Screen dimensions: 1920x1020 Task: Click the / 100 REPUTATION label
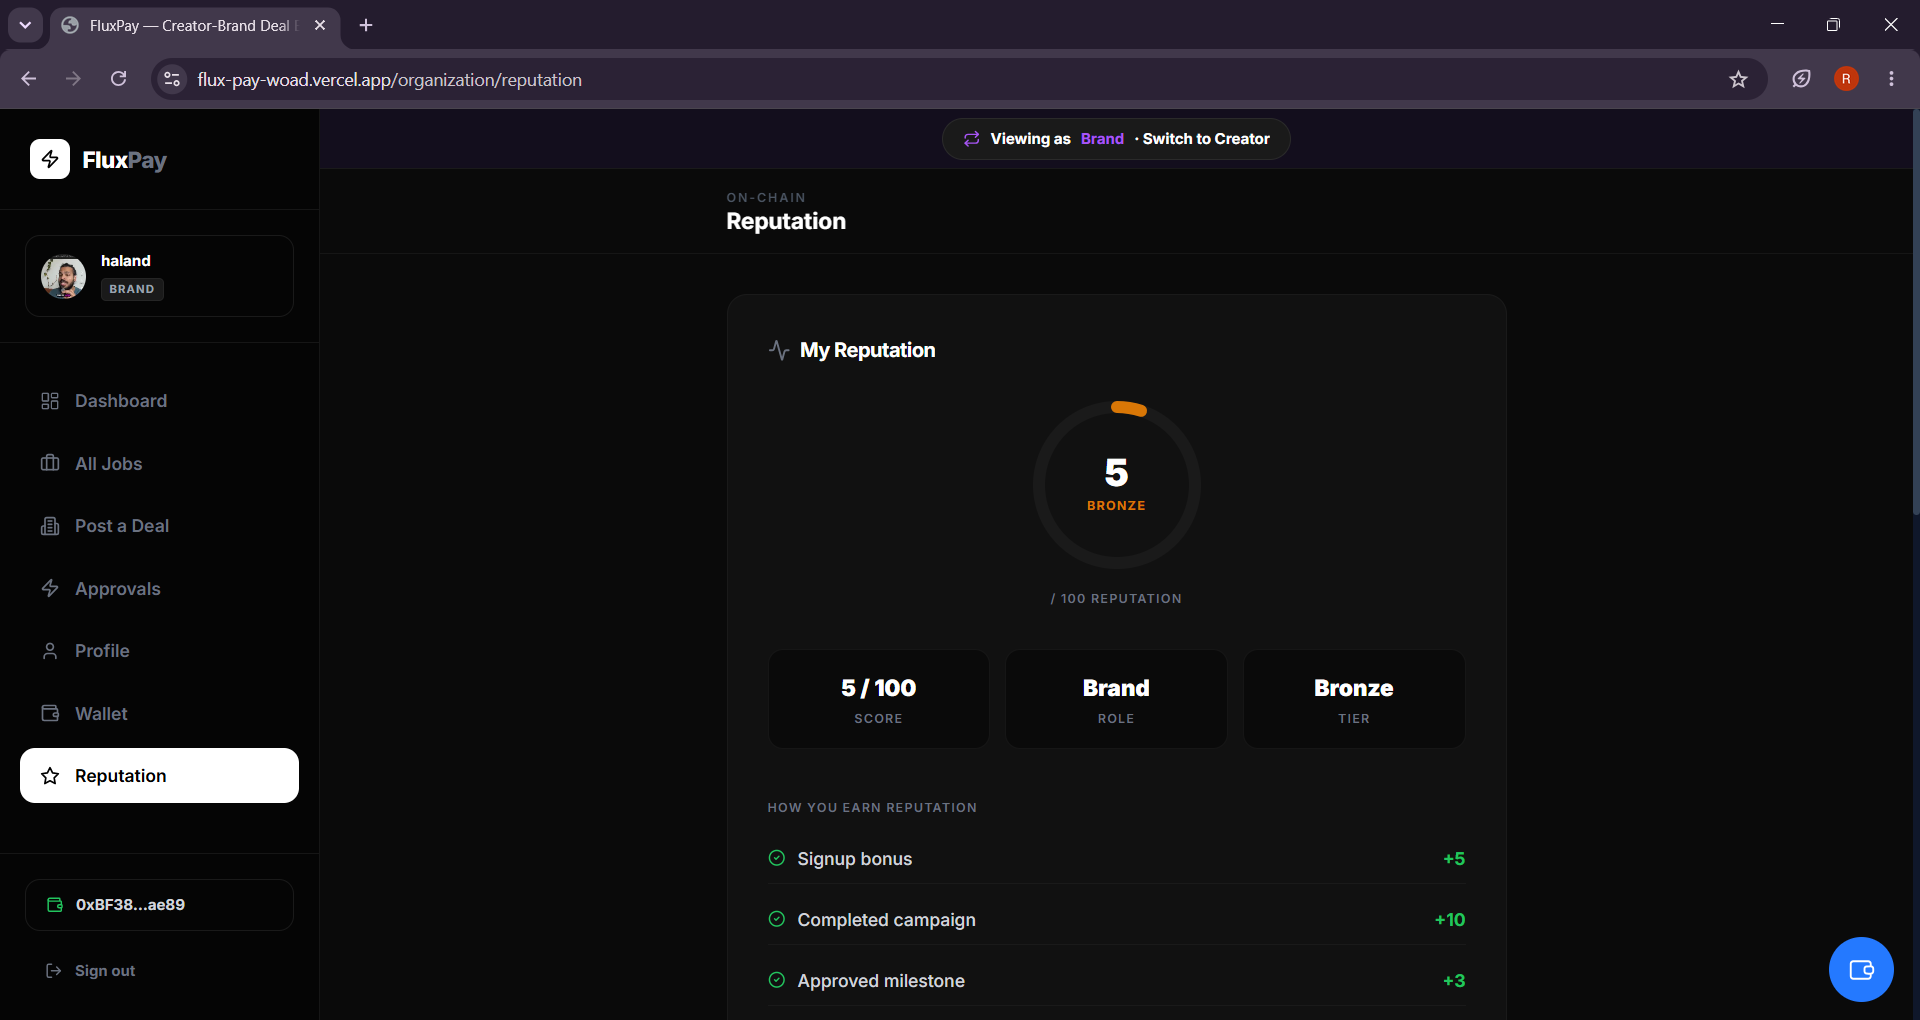[1116, 598]
